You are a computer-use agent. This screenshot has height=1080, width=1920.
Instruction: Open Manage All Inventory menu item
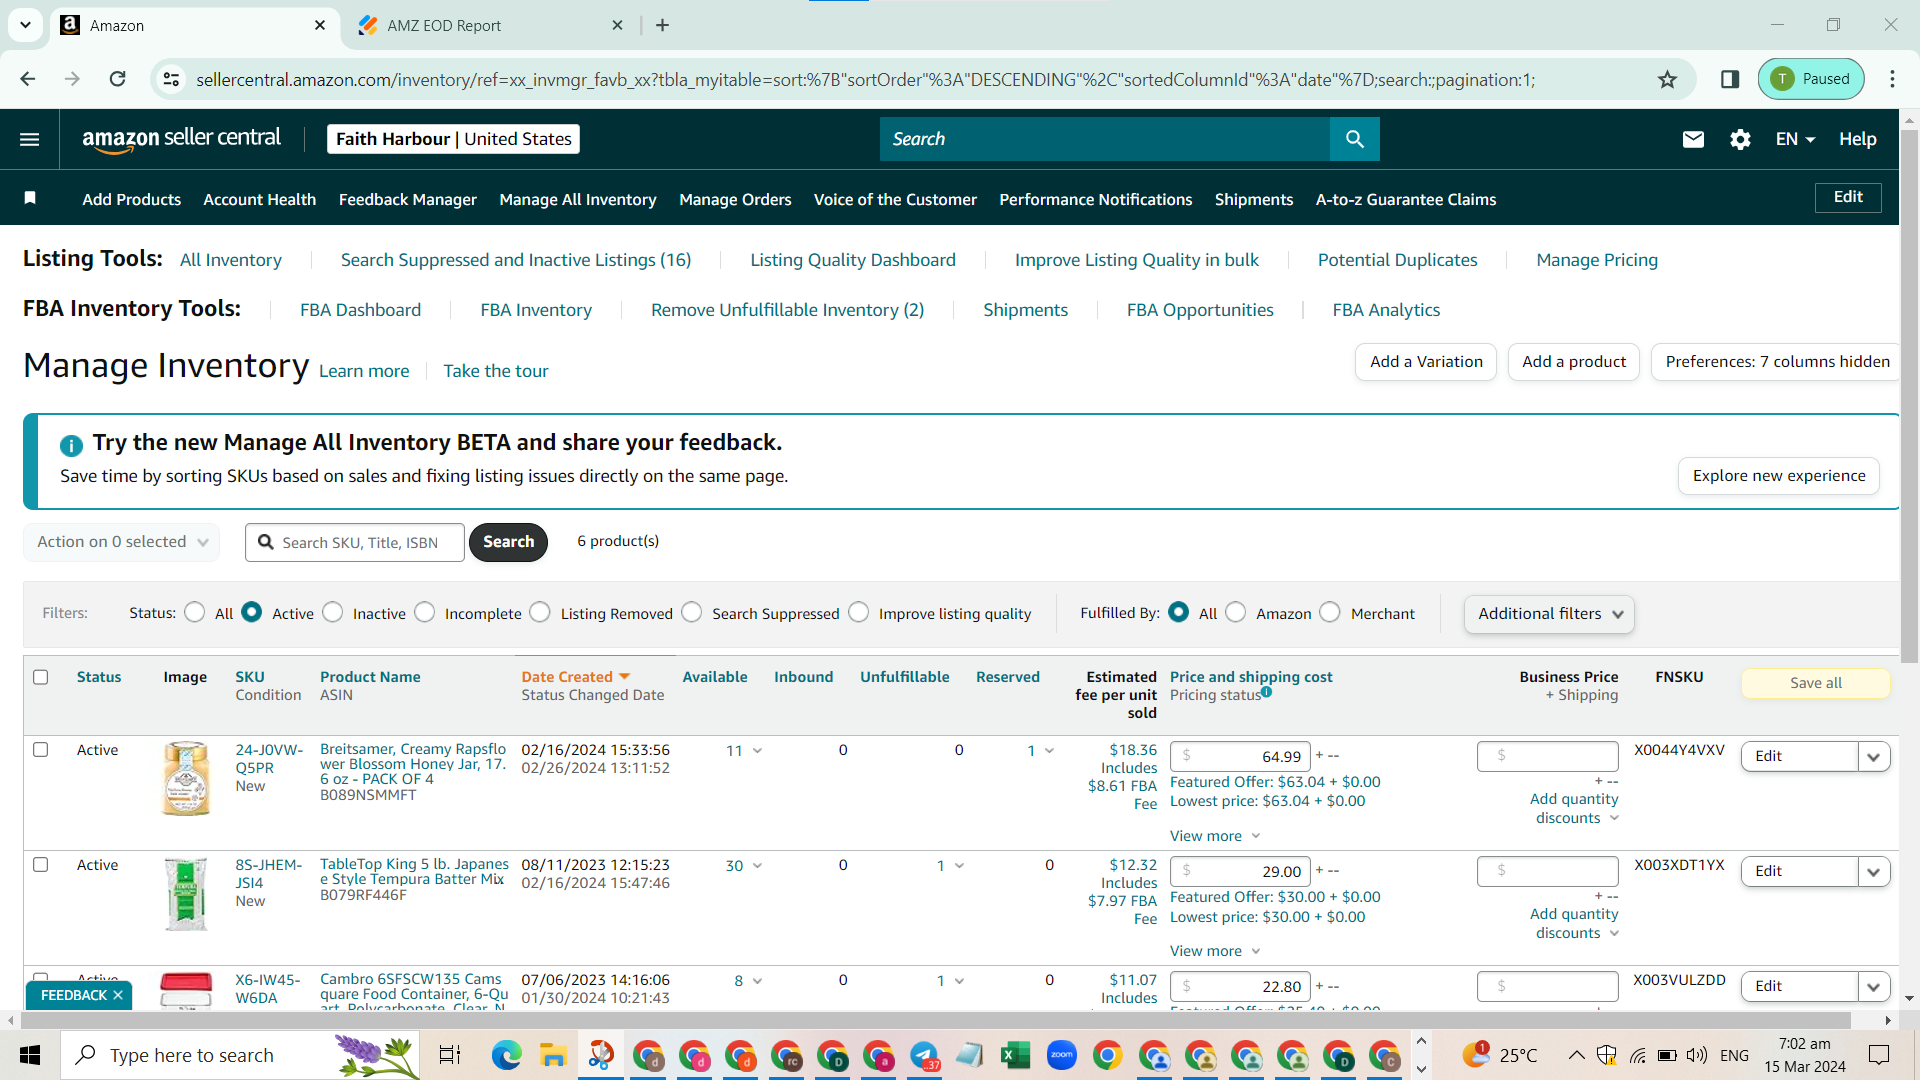coord(578,199)
